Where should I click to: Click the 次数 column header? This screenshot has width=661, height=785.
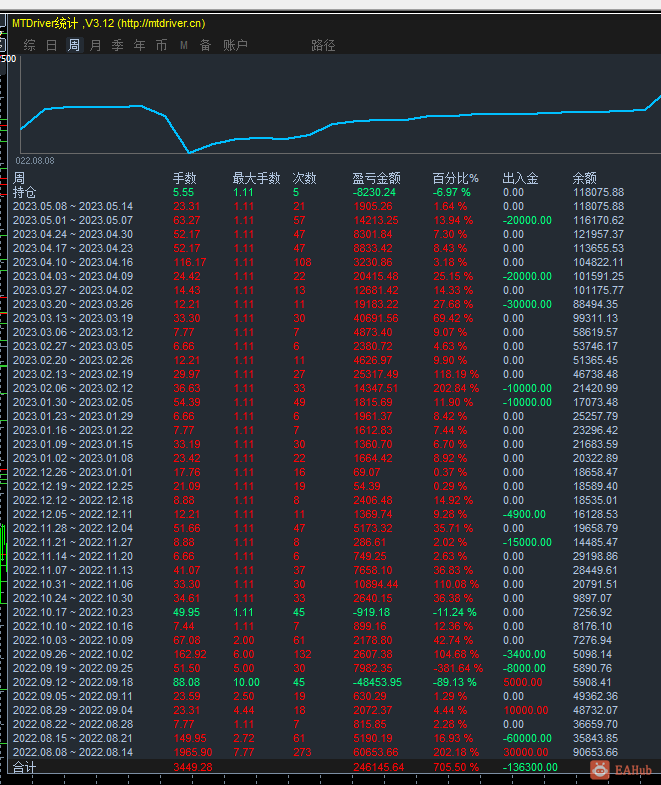(x=304, y=178)
